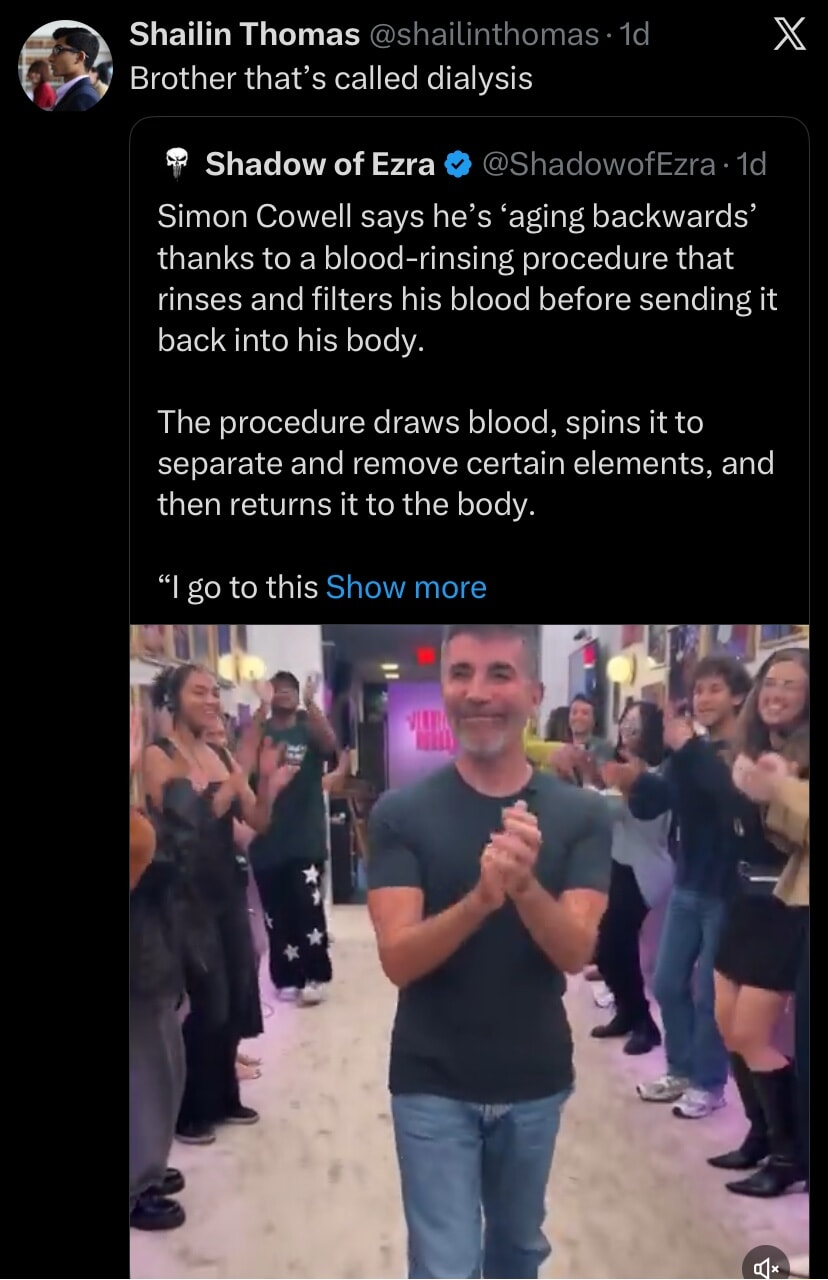Image resolution: width=828 pixels, height=1280 pixels.
Task: Open the Shadow of Ezra account name
Action: pyautogui.click(x=320, y=164)
